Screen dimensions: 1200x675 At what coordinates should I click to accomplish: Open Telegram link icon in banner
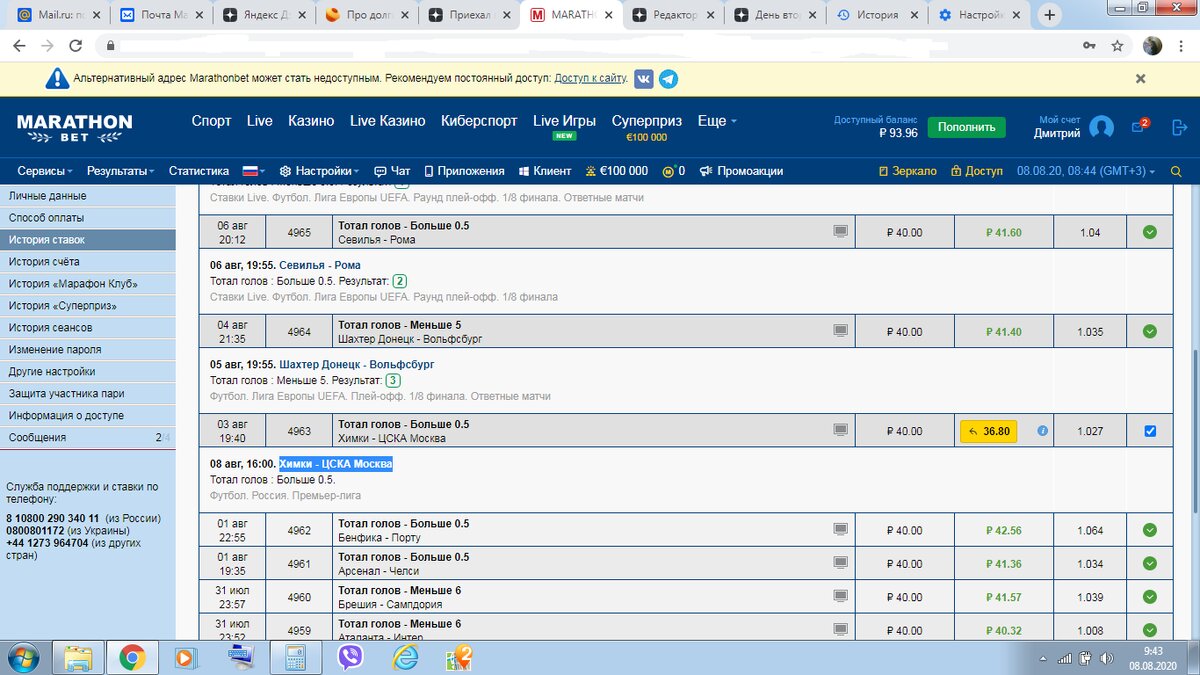(668, 79)
